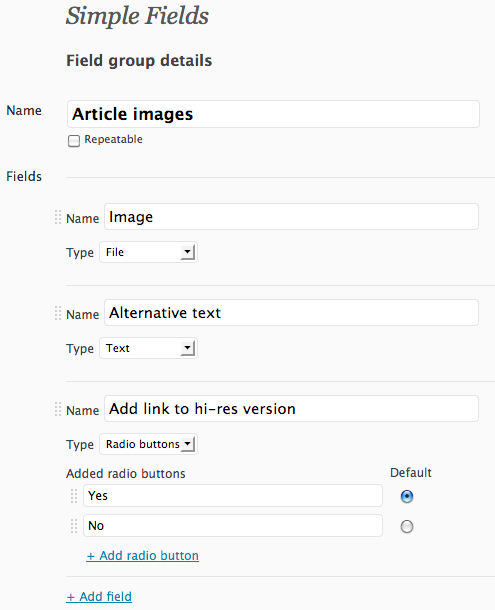Click the Yes radio label input
The image size is (495, 610).
(x=233, y=496)
